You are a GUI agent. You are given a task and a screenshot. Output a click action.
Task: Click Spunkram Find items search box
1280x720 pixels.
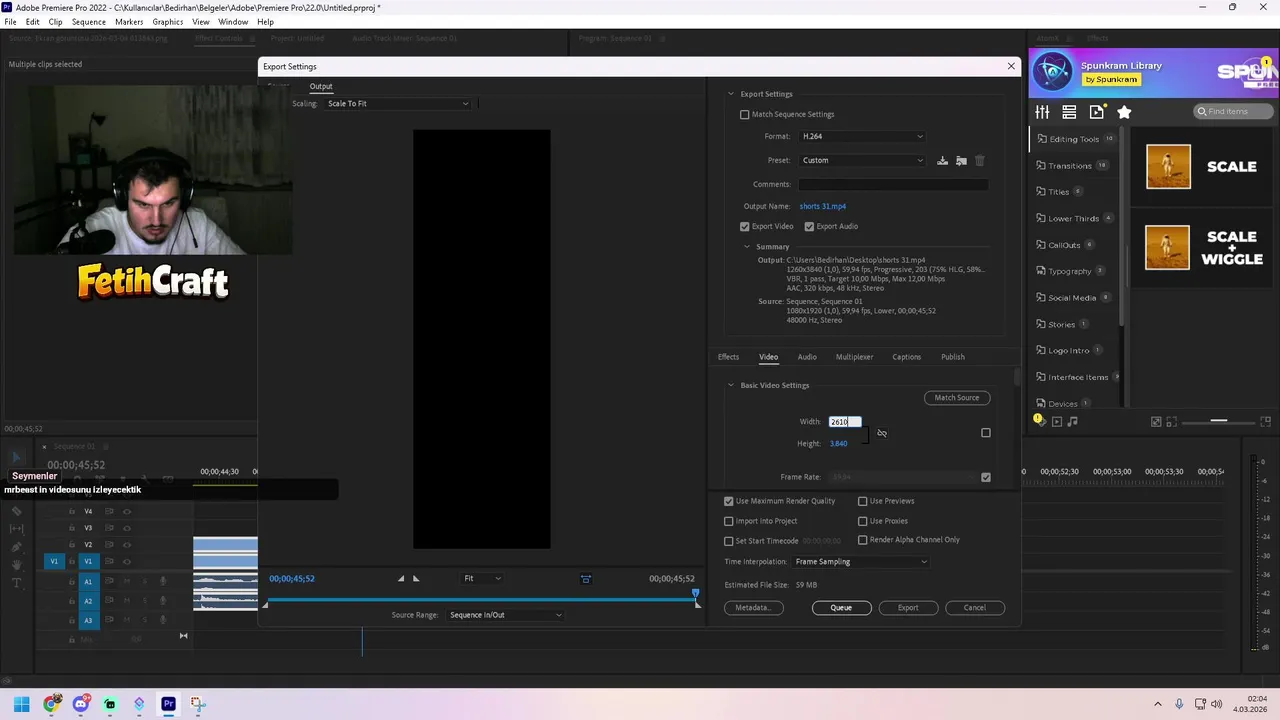click(1232, 112)
